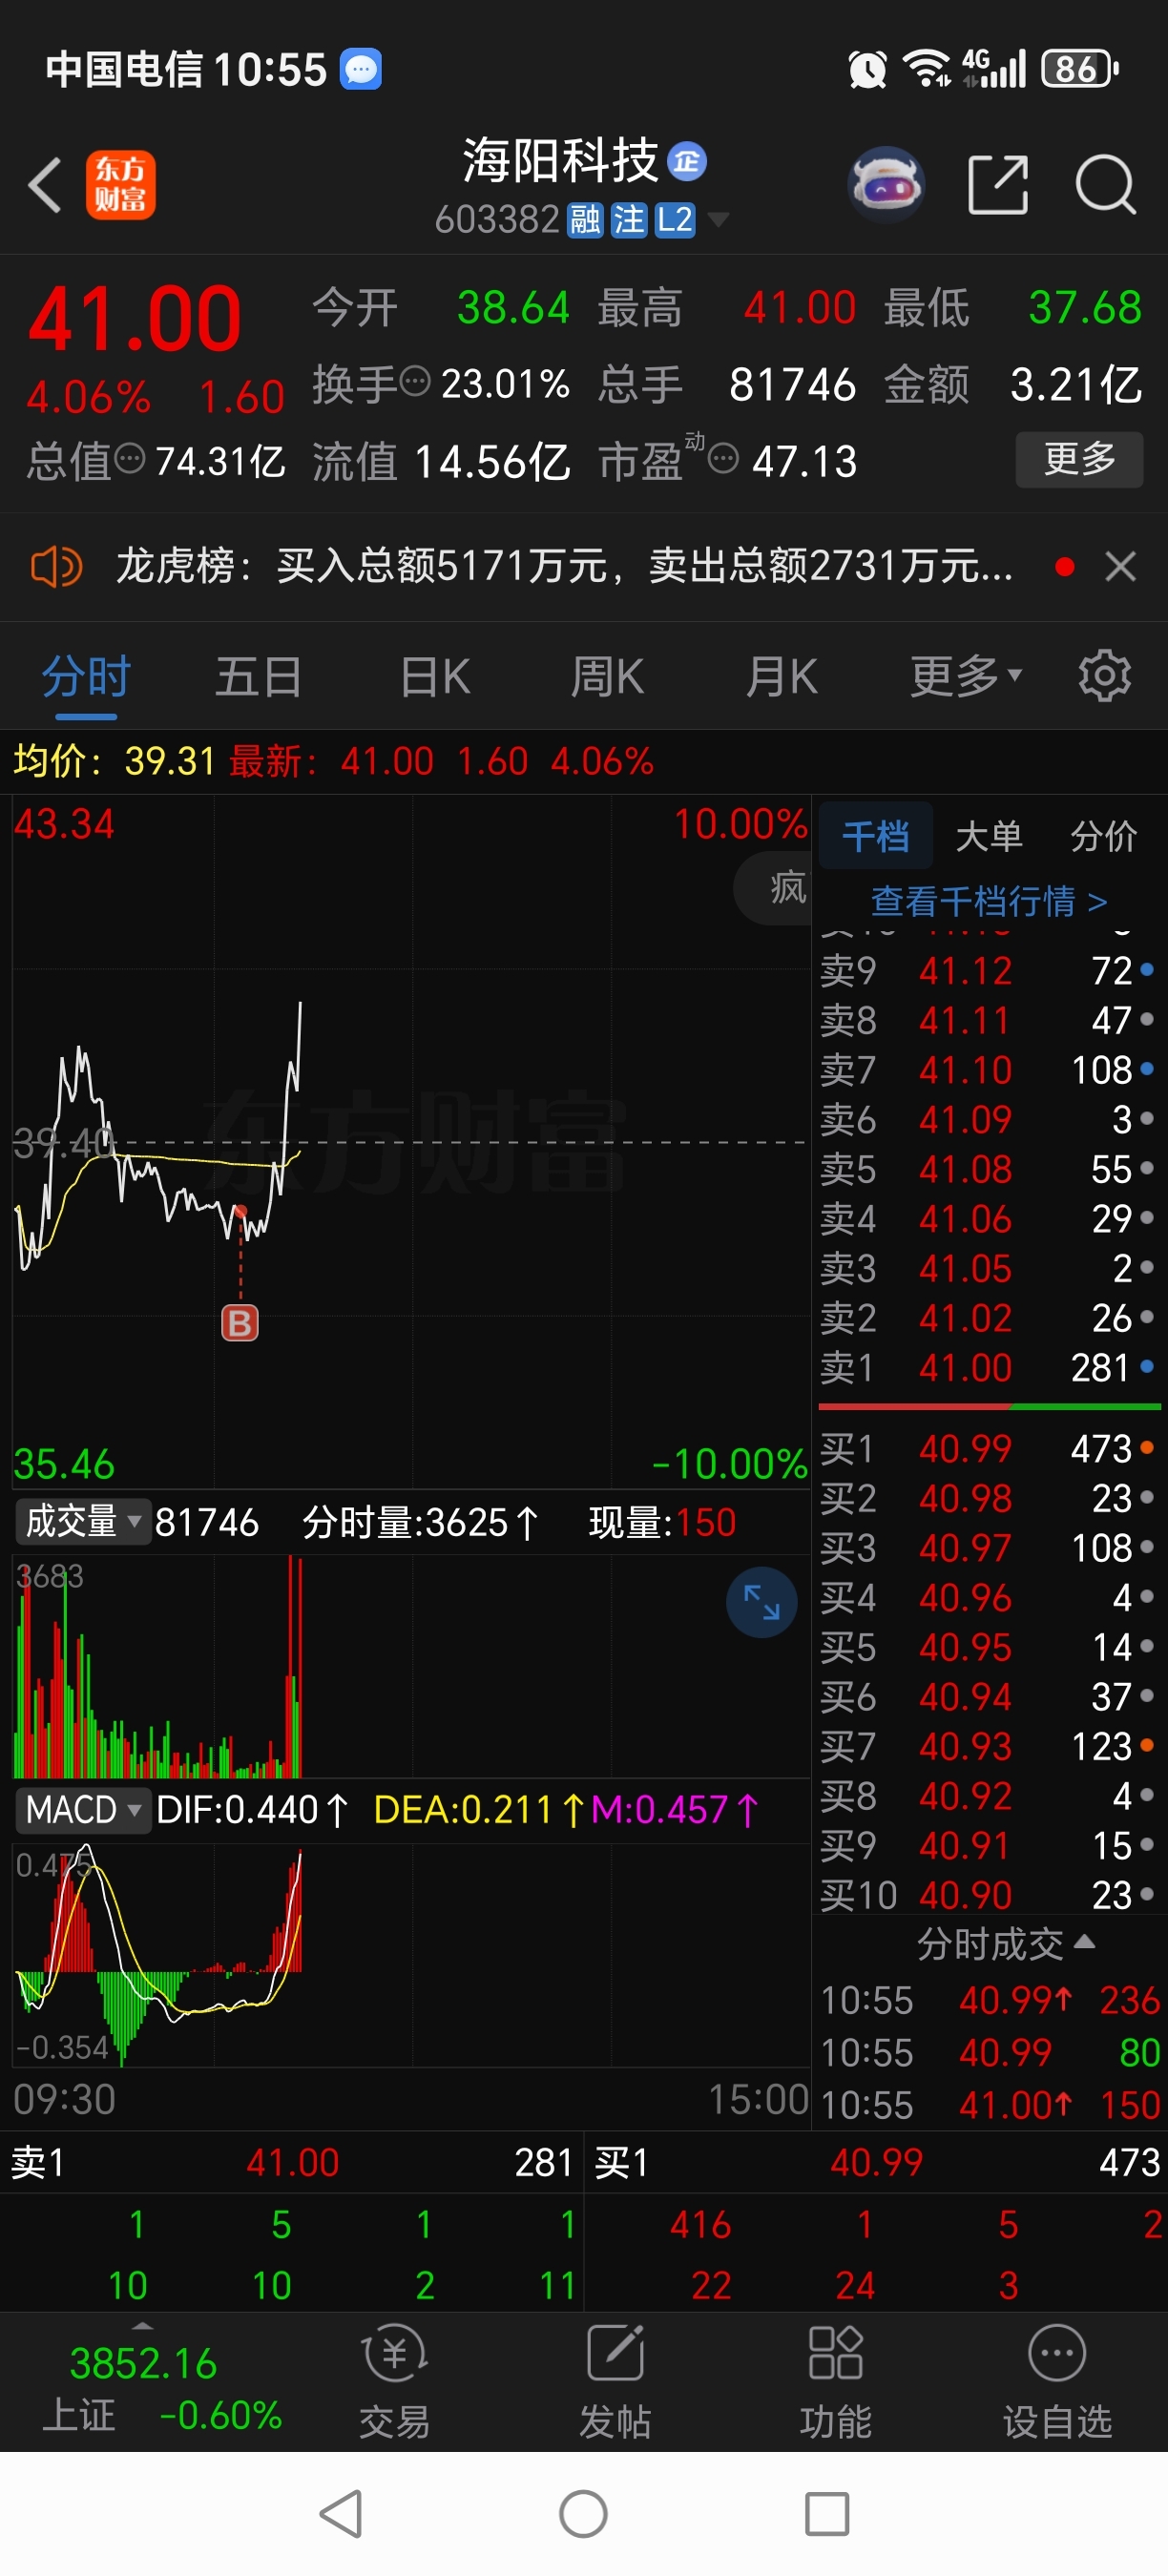Select the 卖5 41.08 order row

(x=988, y=1169)
